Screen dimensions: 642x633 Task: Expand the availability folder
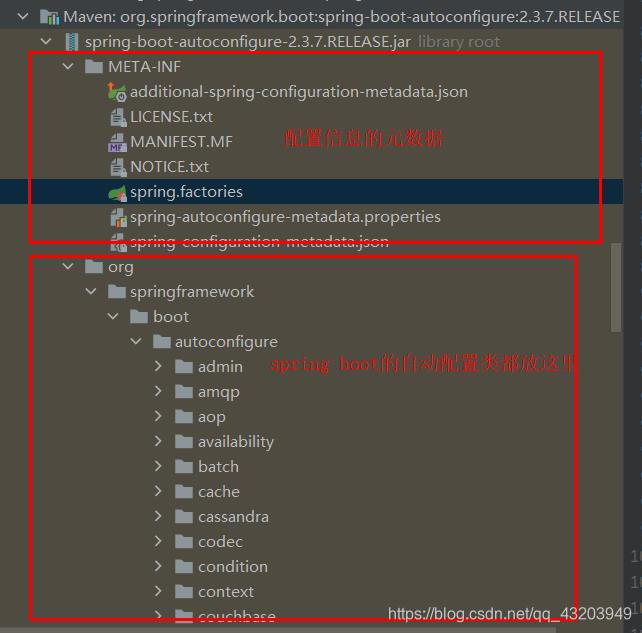[158, 441]
